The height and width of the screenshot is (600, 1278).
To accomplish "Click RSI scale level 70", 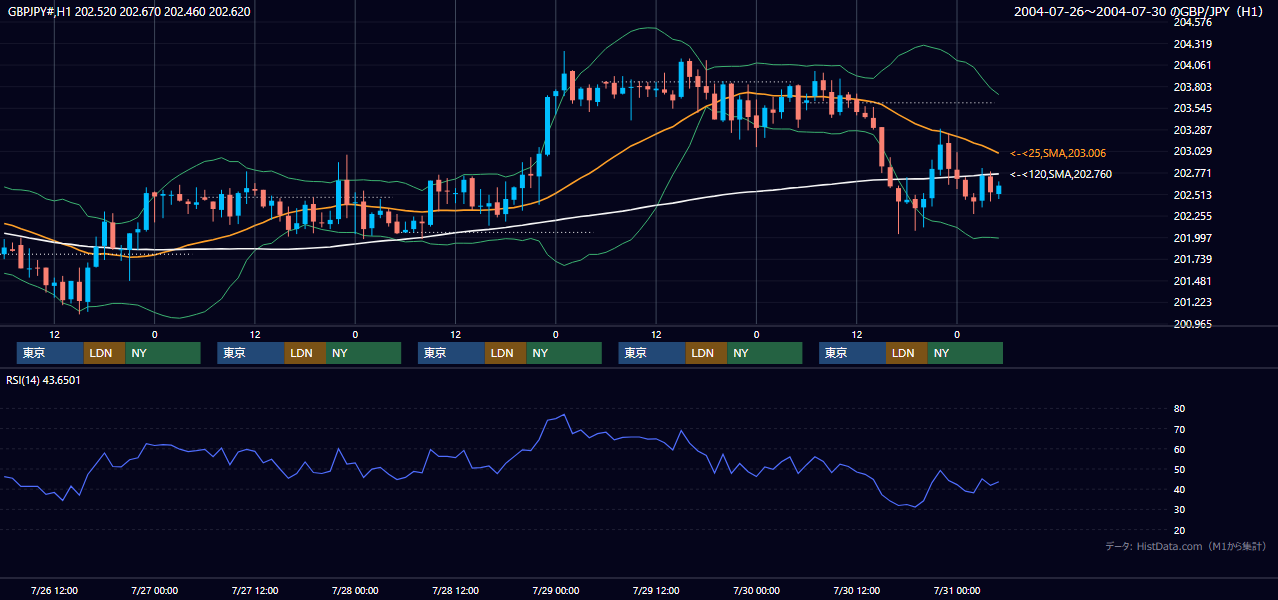I will click(x=1179, y=429).
